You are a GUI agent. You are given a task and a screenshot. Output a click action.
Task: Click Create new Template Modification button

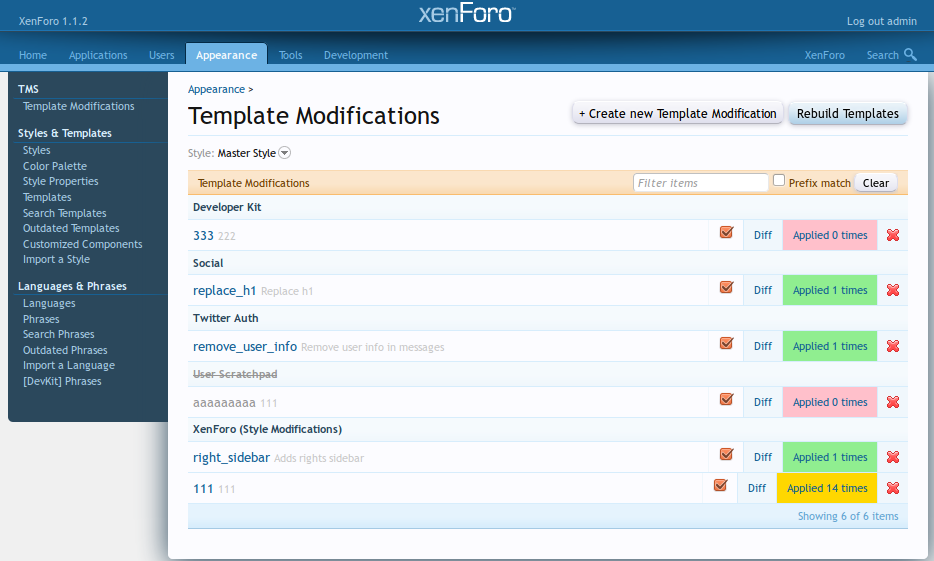pyautogui.click(x=677, y=114)
